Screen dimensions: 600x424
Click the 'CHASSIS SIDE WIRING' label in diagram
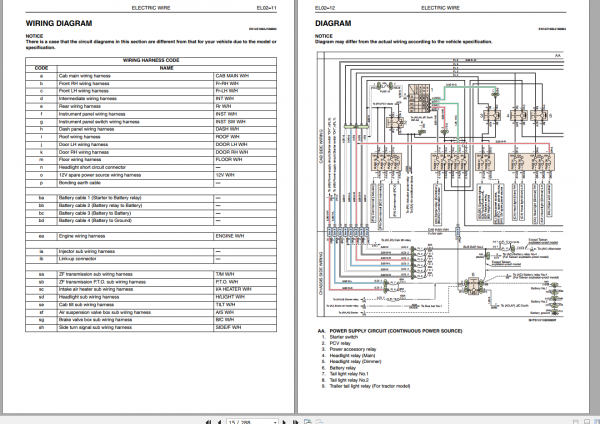pyautogui.click(x=321, y=274)
